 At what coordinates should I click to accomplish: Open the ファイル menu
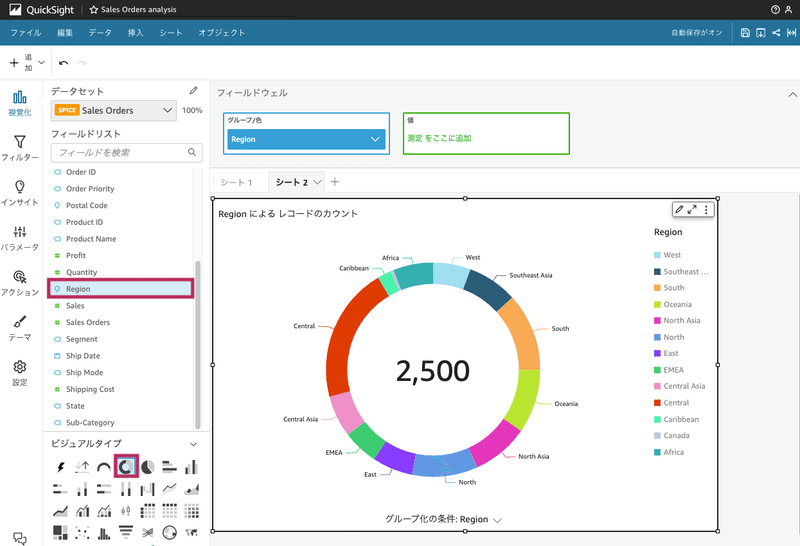[26, 33]
